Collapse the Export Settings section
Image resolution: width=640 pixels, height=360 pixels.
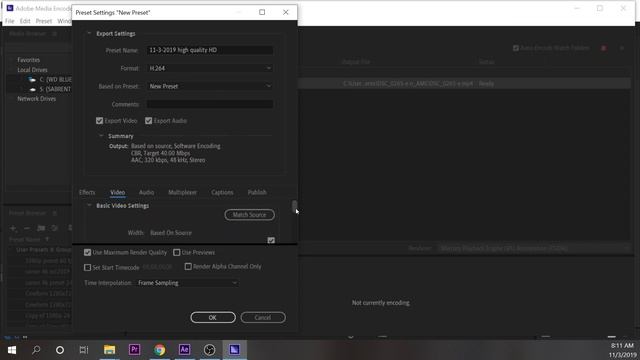pos(89,33)
